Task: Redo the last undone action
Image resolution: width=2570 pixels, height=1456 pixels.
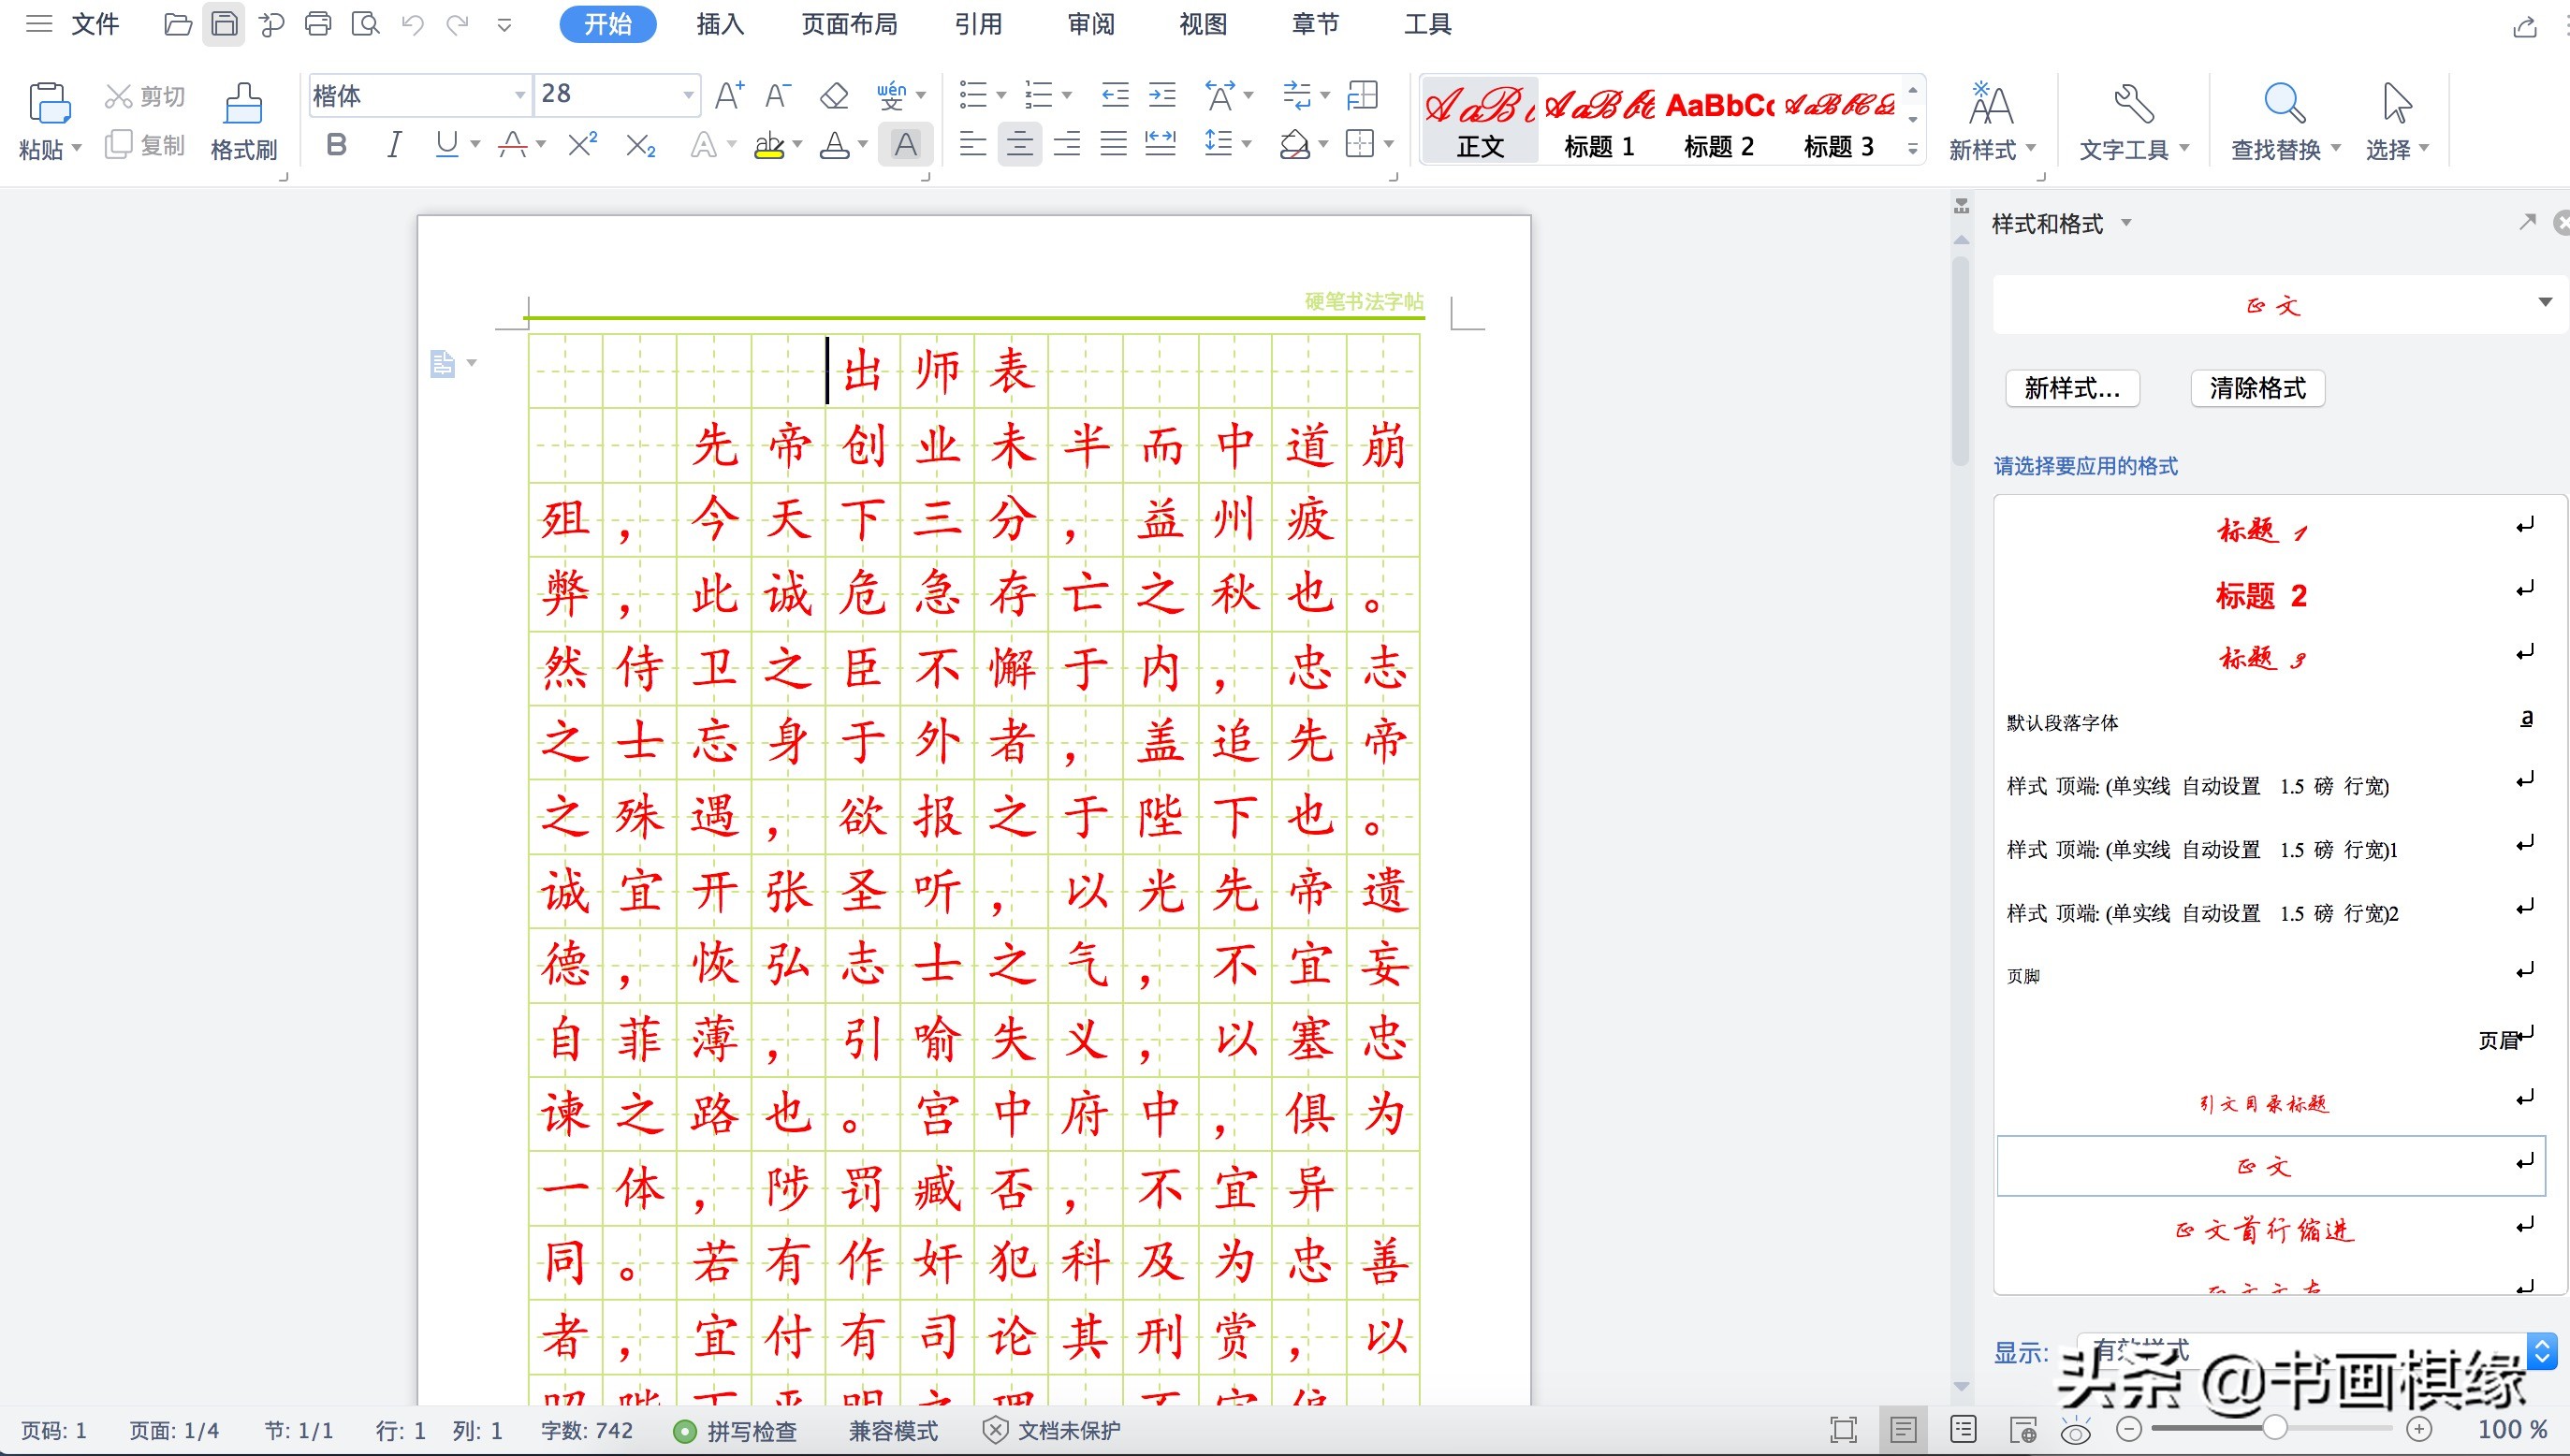Action: click(x=457, y=24)
